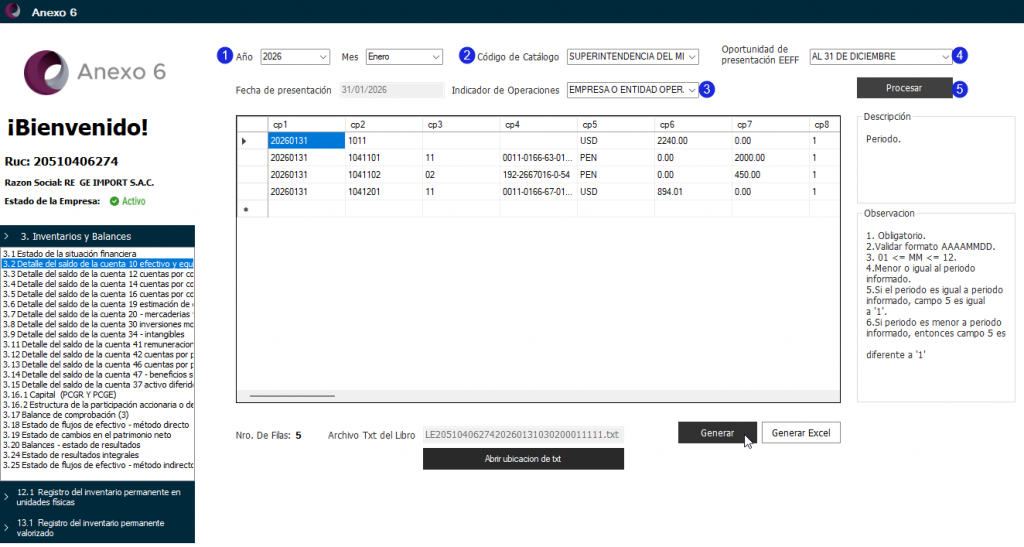This screenshot has width=1024, height=547.
Task: Select 3.16.1 Capital (PCGR Y PCGE)
Action: point(98,395)
